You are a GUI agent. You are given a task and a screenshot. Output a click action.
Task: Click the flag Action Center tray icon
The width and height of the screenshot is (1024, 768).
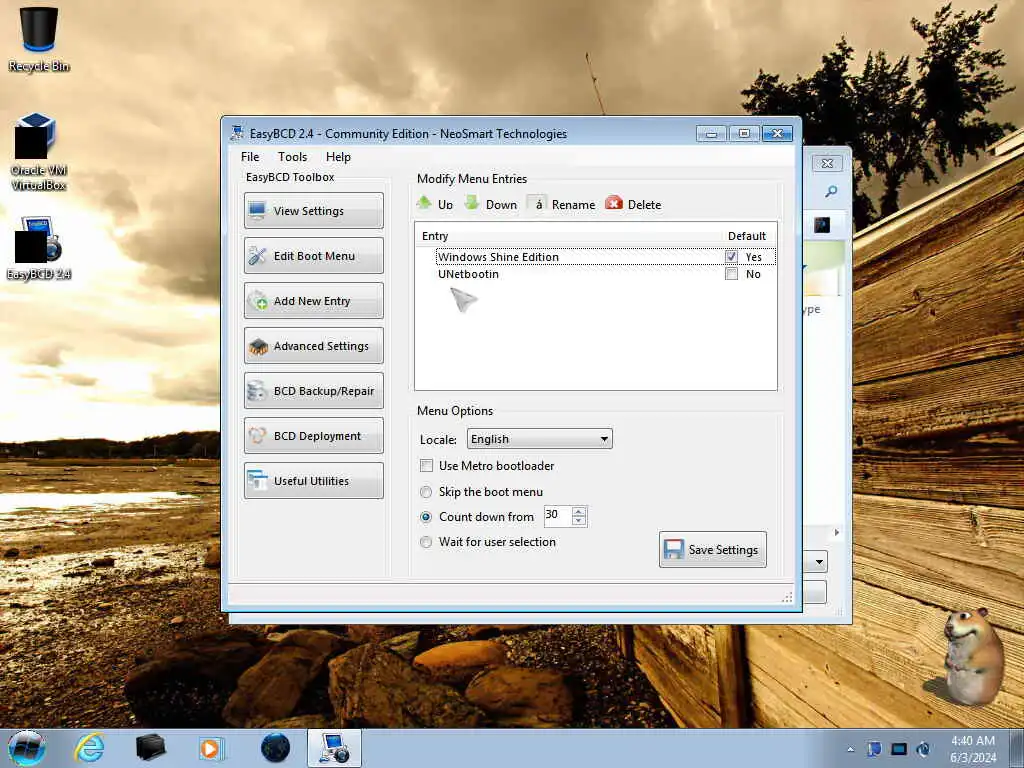874,749
